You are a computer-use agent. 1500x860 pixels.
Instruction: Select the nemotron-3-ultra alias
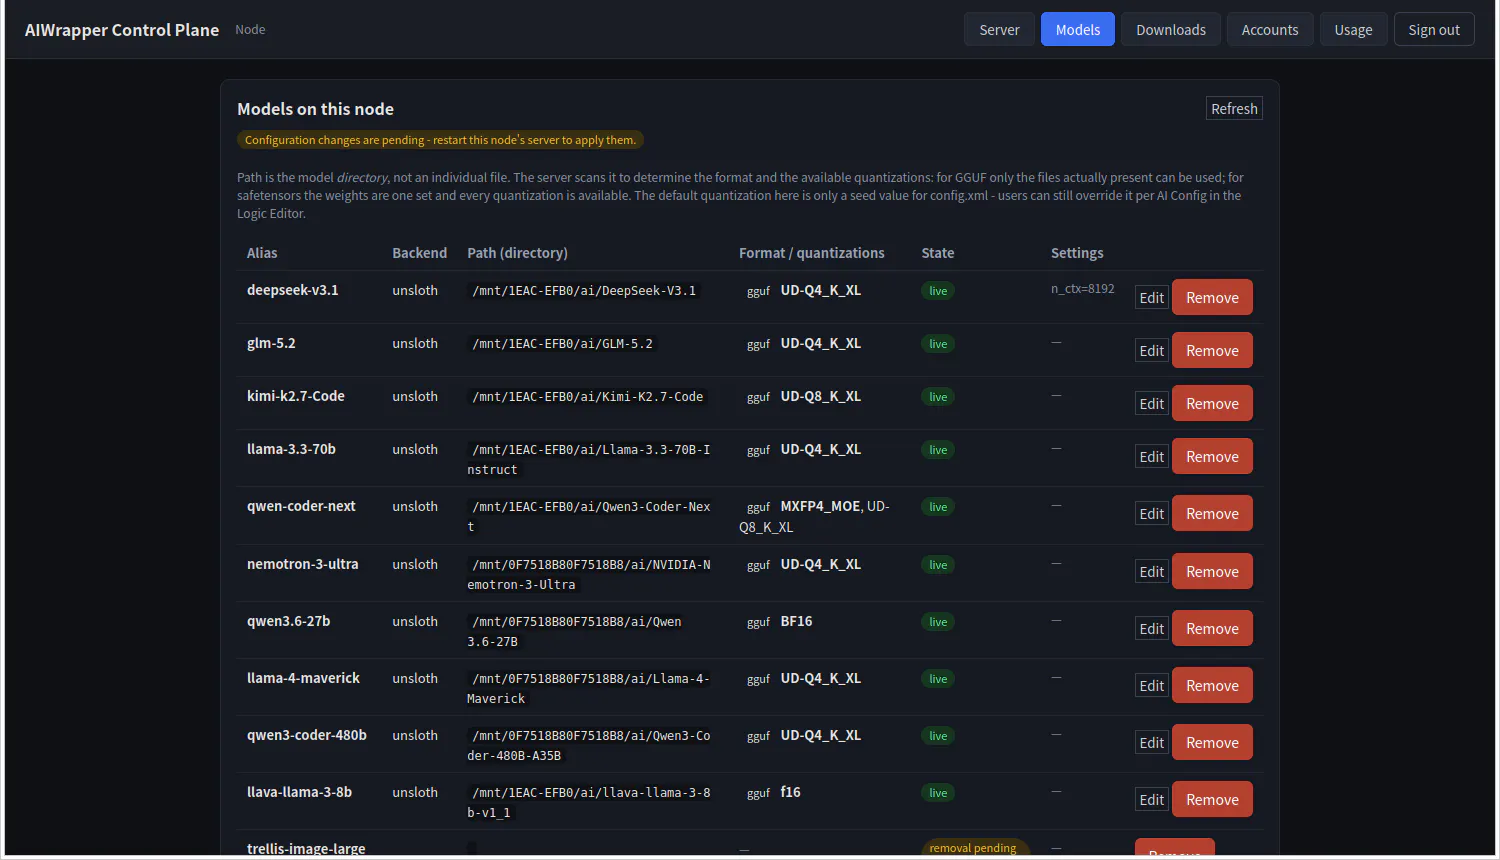[302, 564]
